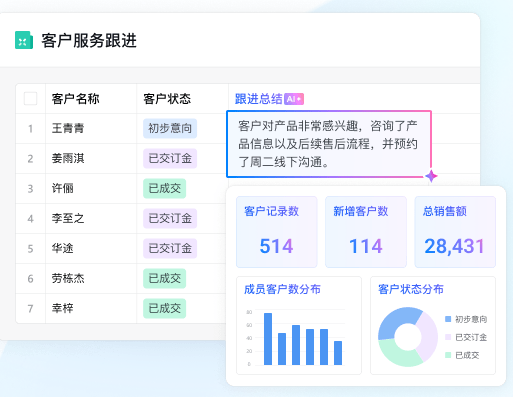Click blue legend swatch for 初步意向
Screen dimensions: 513x397
click(448, 319)
